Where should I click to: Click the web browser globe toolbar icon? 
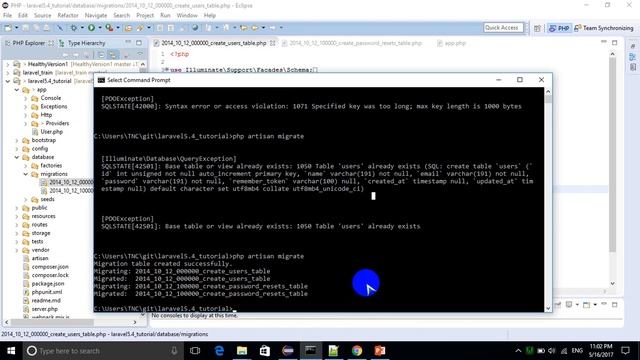195,28
